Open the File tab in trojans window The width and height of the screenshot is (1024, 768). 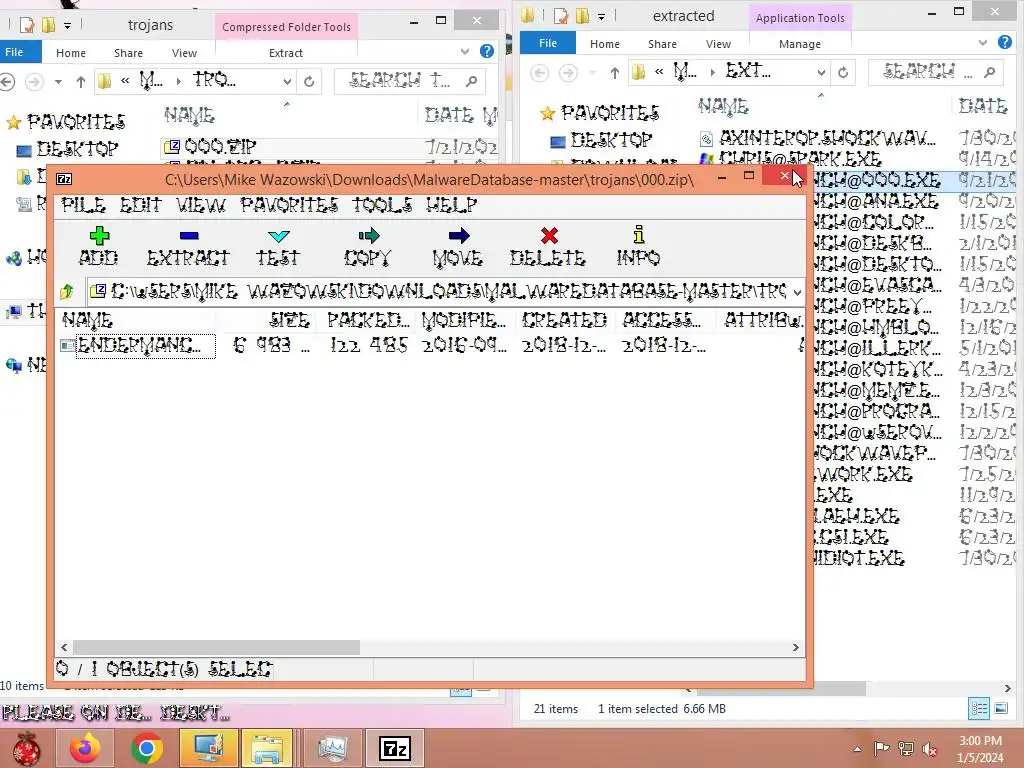coord(14,52)
